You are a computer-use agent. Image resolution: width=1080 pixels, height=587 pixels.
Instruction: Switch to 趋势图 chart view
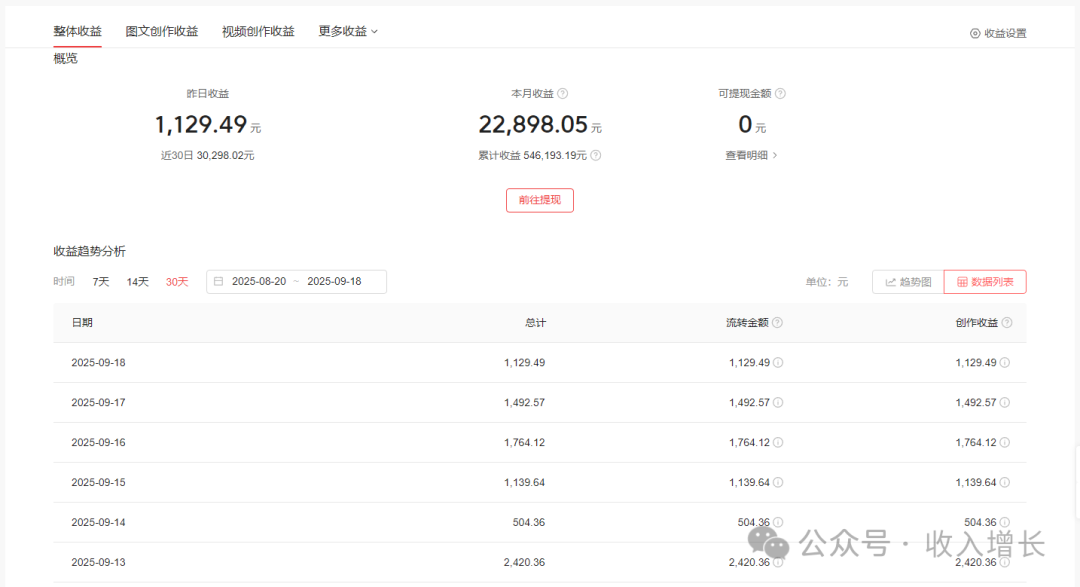tap(908, 282)
